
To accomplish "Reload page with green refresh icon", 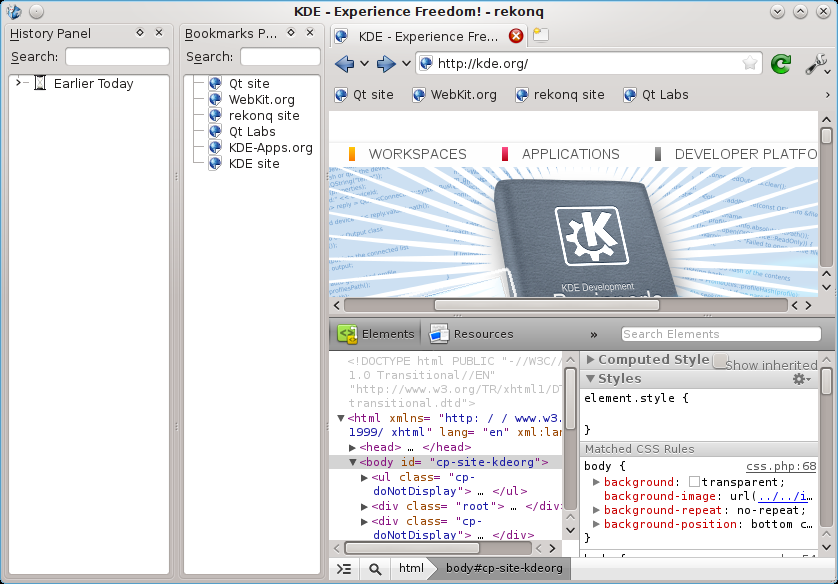I will [x=781, y=64].
